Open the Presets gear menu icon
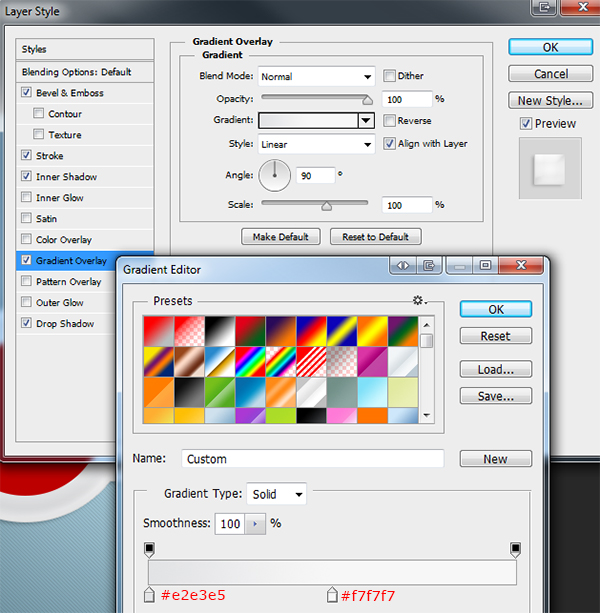The width and height of the screenshot is (600, 613). (419, 300)
